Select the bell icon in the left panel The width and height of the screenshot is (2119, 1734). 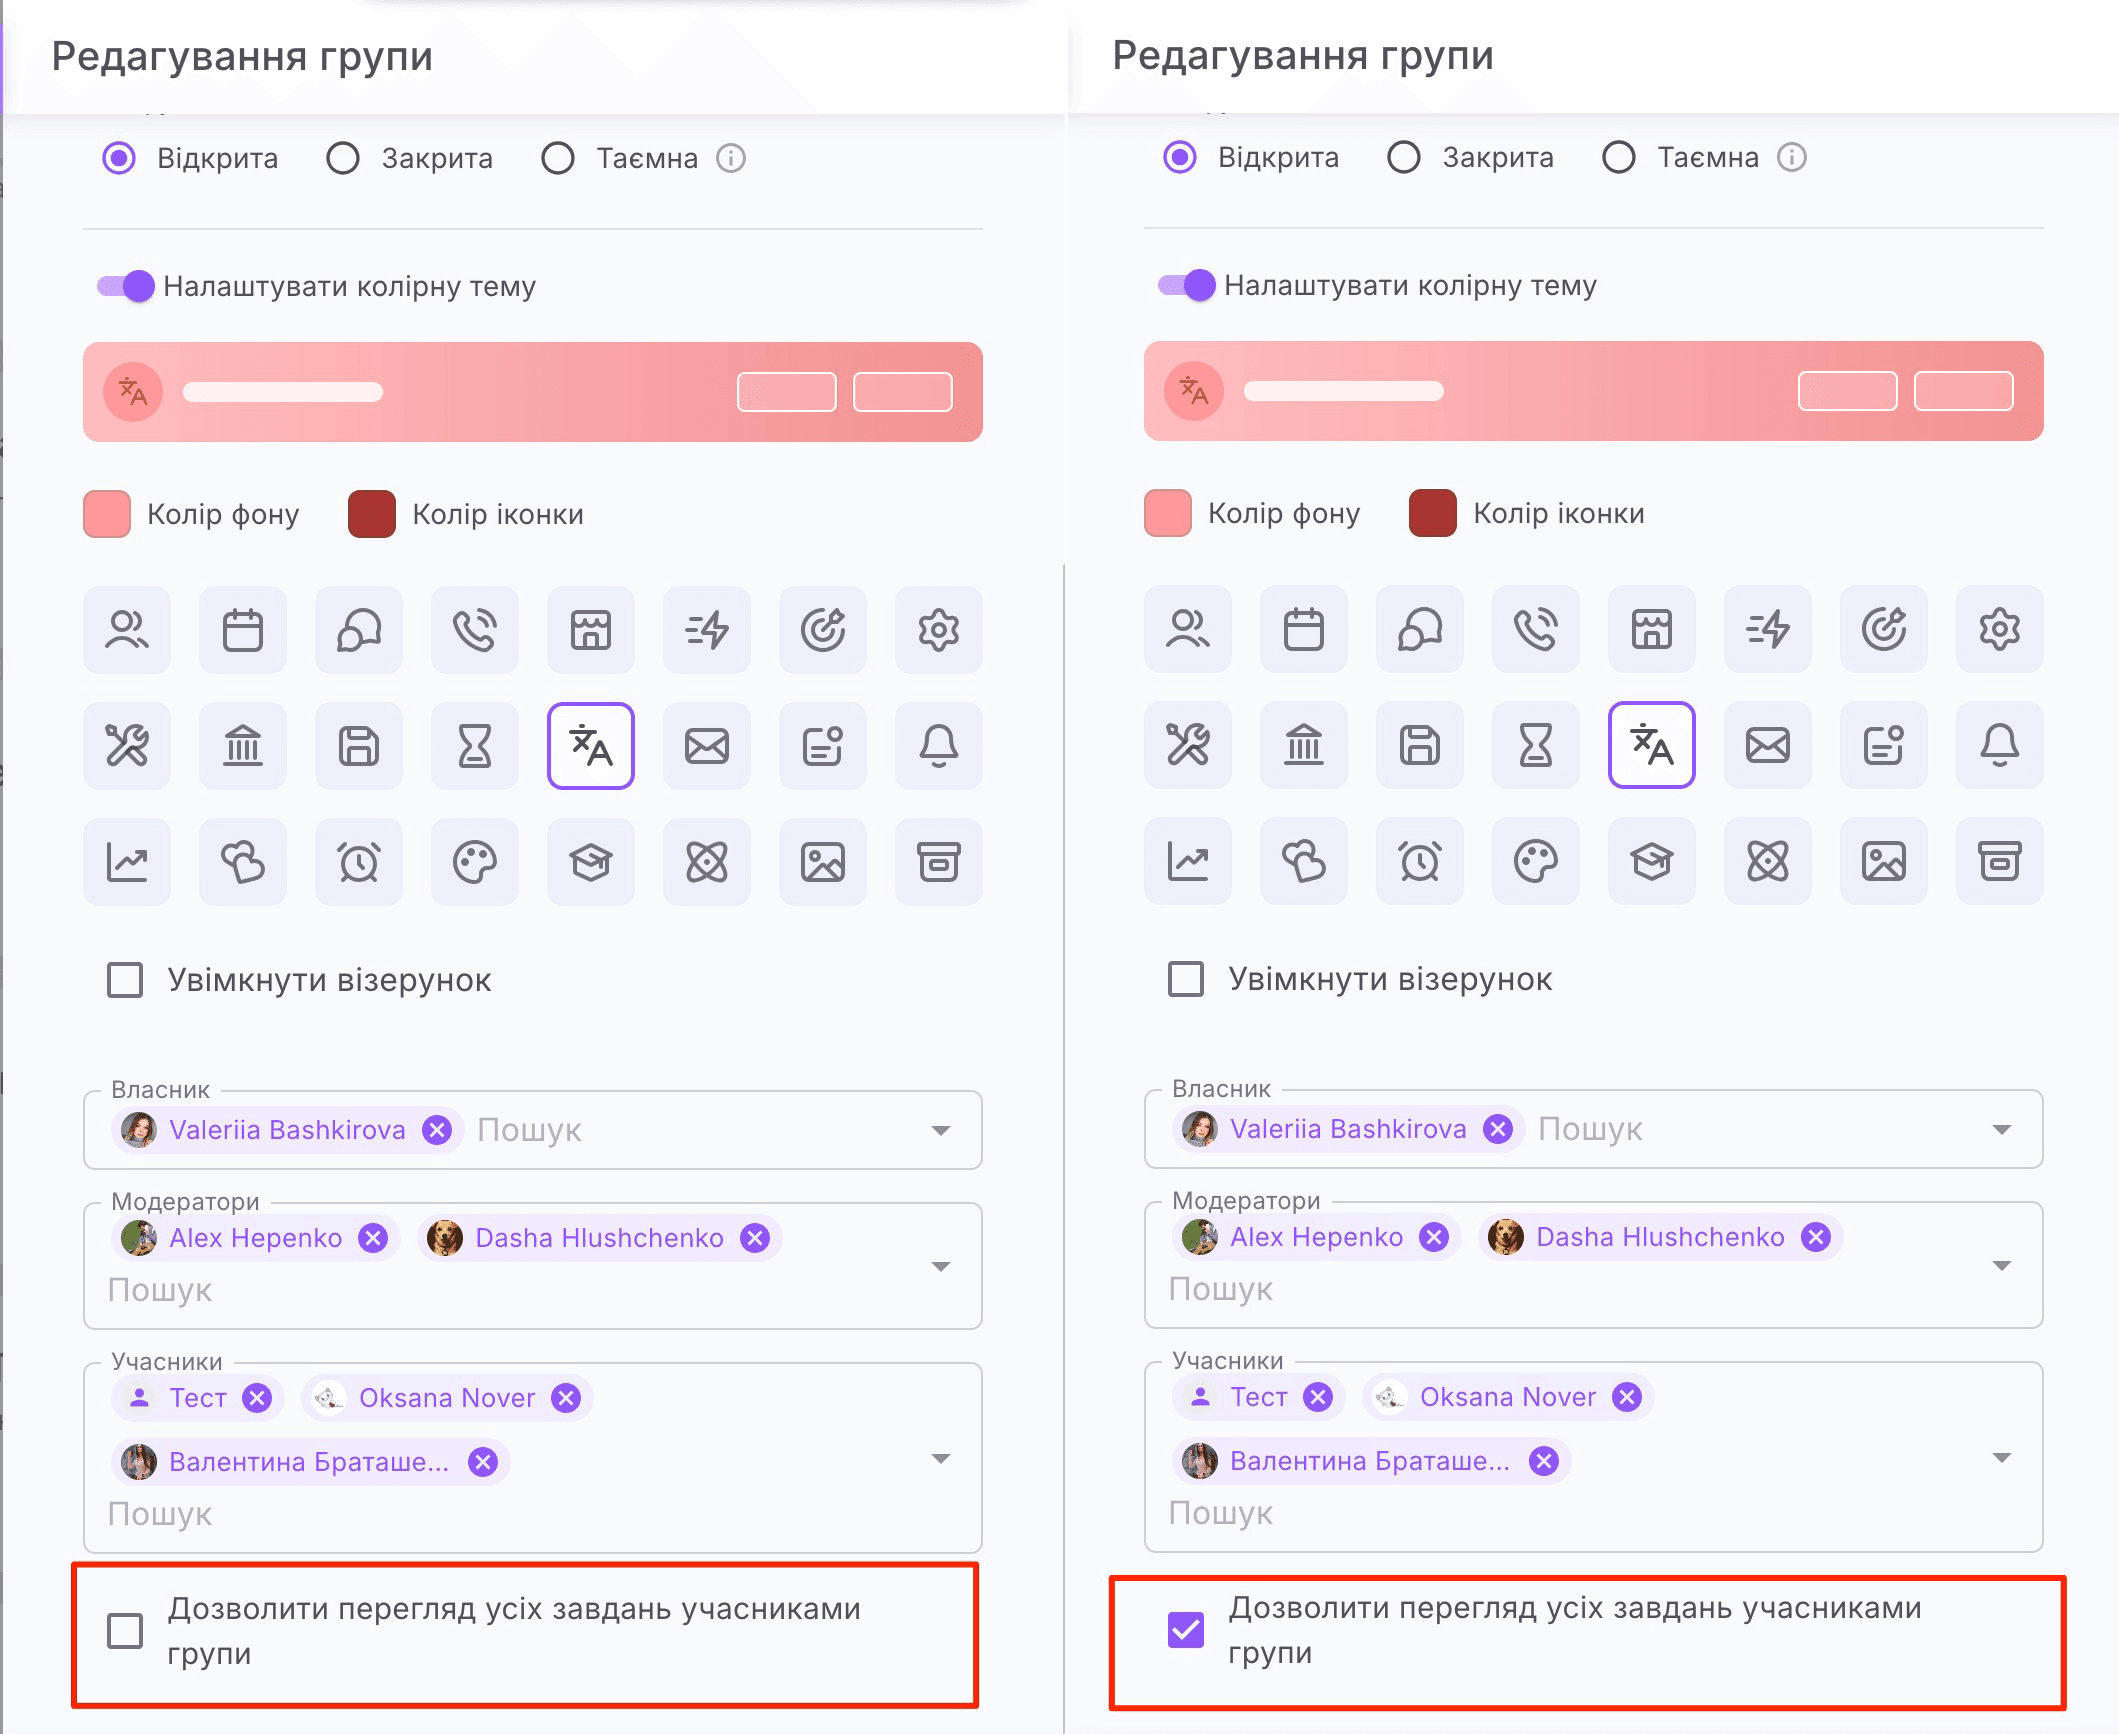tap(938, 746)
